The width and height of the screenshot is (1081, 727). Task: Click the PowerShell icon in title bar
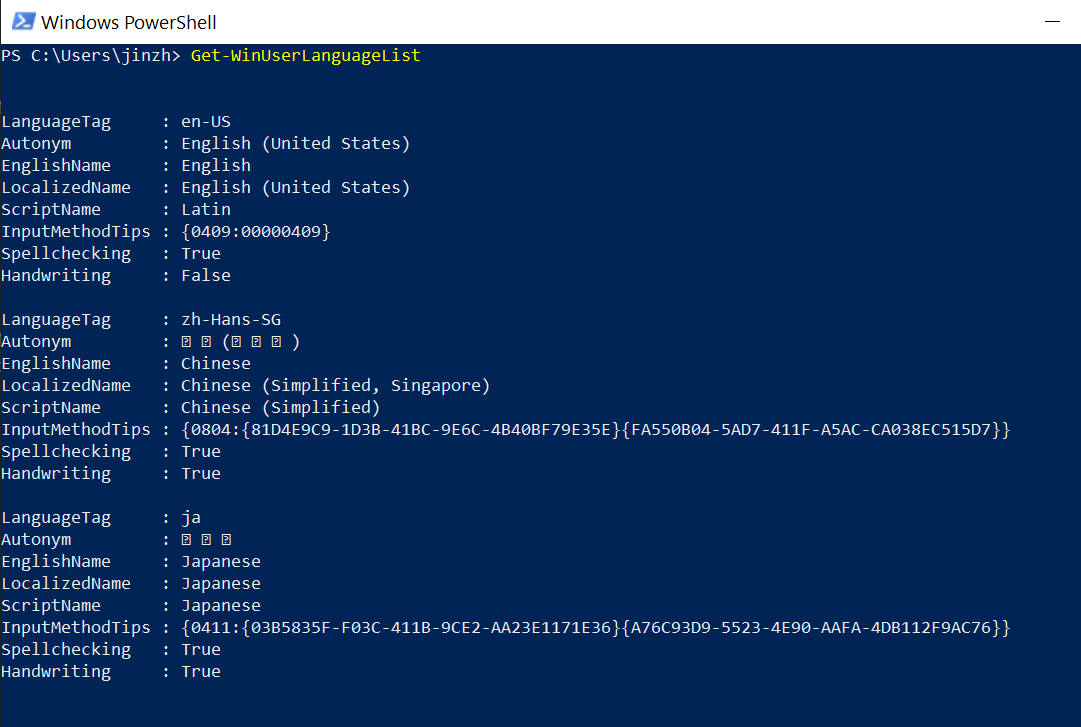(23, 21)
